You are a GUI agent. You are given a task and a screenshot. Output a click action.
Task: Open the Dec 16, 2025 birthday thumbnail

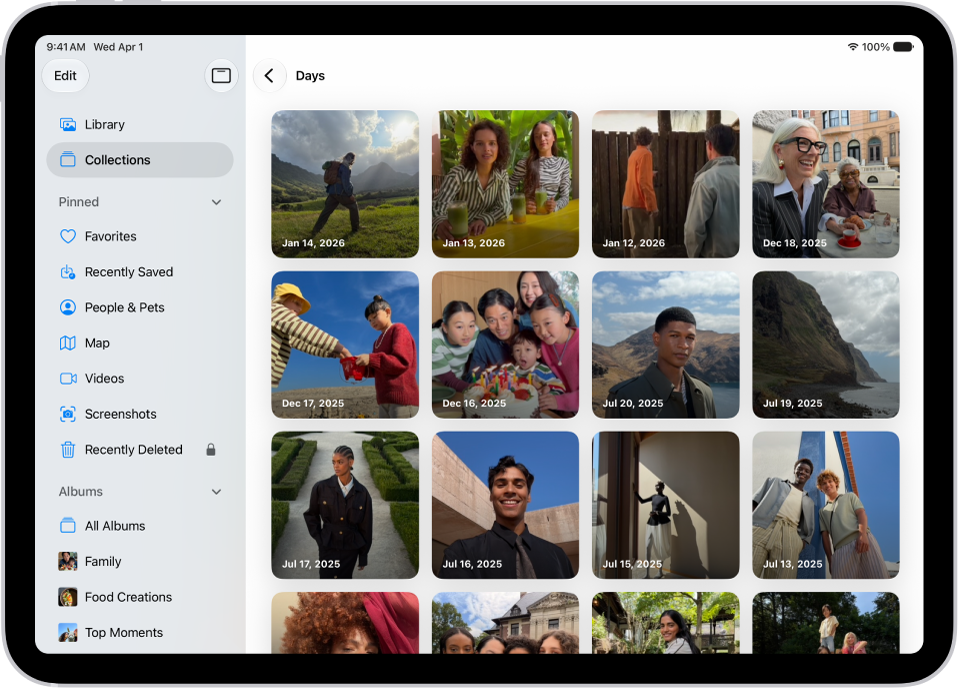tap(506, 345)
